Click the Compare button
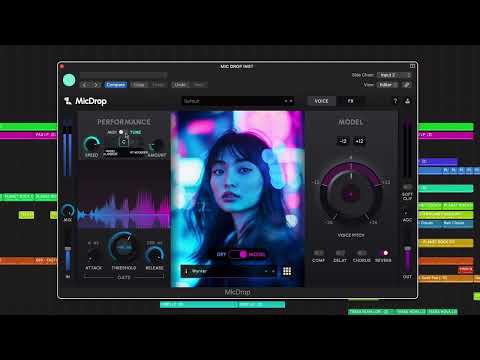The height and width of the screenshot is (360, 480). [116, 85]
